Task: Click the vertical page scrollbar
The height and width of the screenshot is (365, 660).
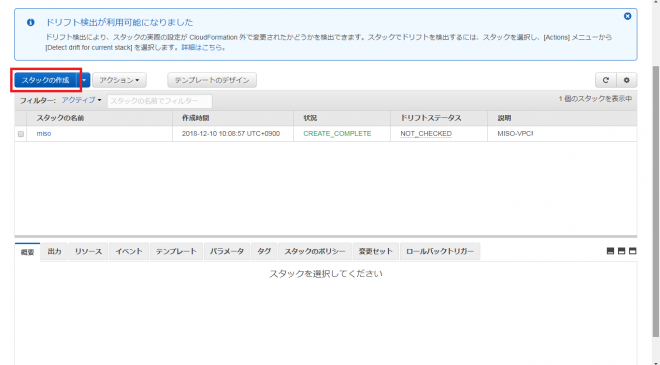Action: (x=656, y=202)
